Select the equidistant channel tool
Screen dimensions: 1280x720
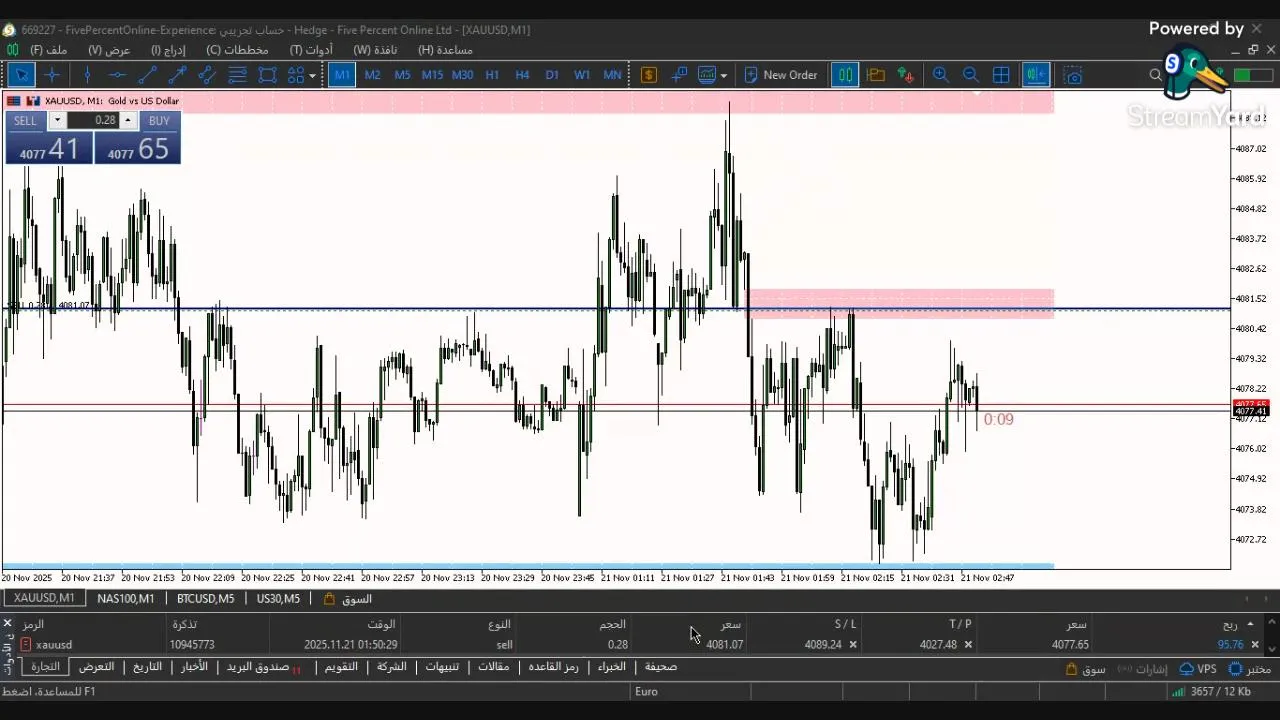tap(207, 75)
